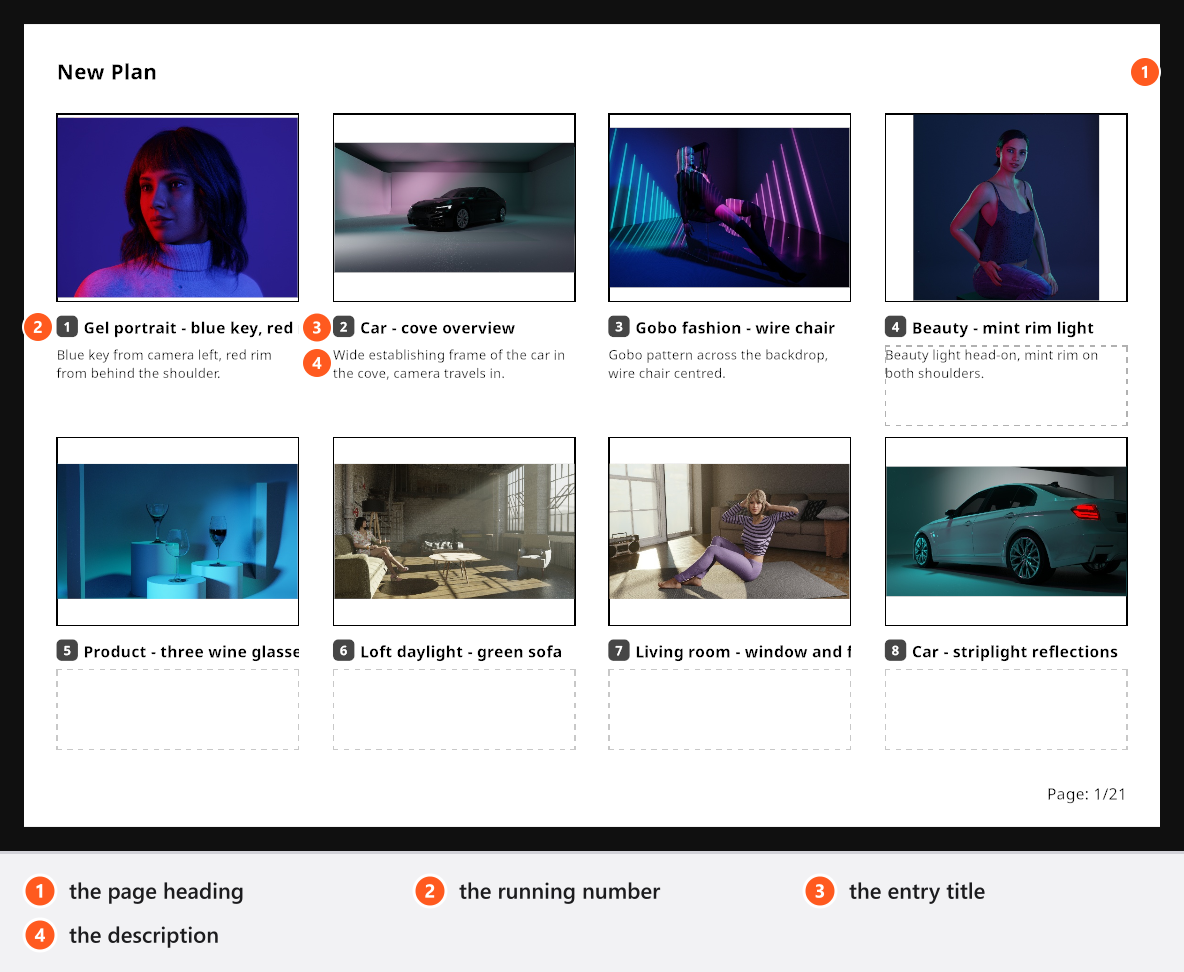Image resolution: width=1184 pixels, height=972 pixels.
Task: Click number badge 1 beside Gel portrait
Action: point(67,327)
